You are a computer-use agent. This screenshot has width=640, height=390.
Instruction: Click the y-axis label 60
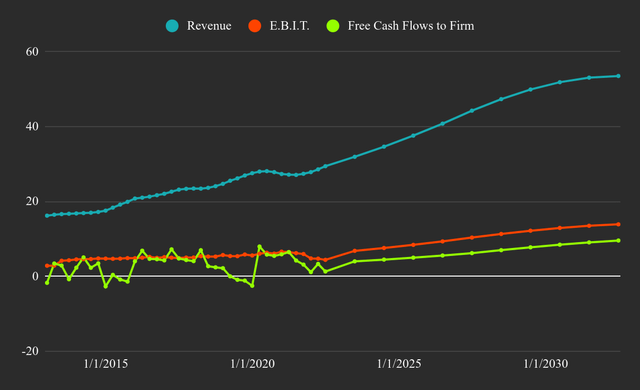pos(32,52)
